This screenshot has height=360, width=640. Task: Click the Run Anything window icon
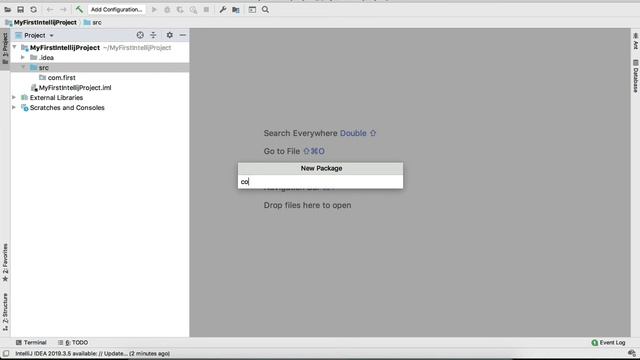pyautogui.click(x=252, y=9)
